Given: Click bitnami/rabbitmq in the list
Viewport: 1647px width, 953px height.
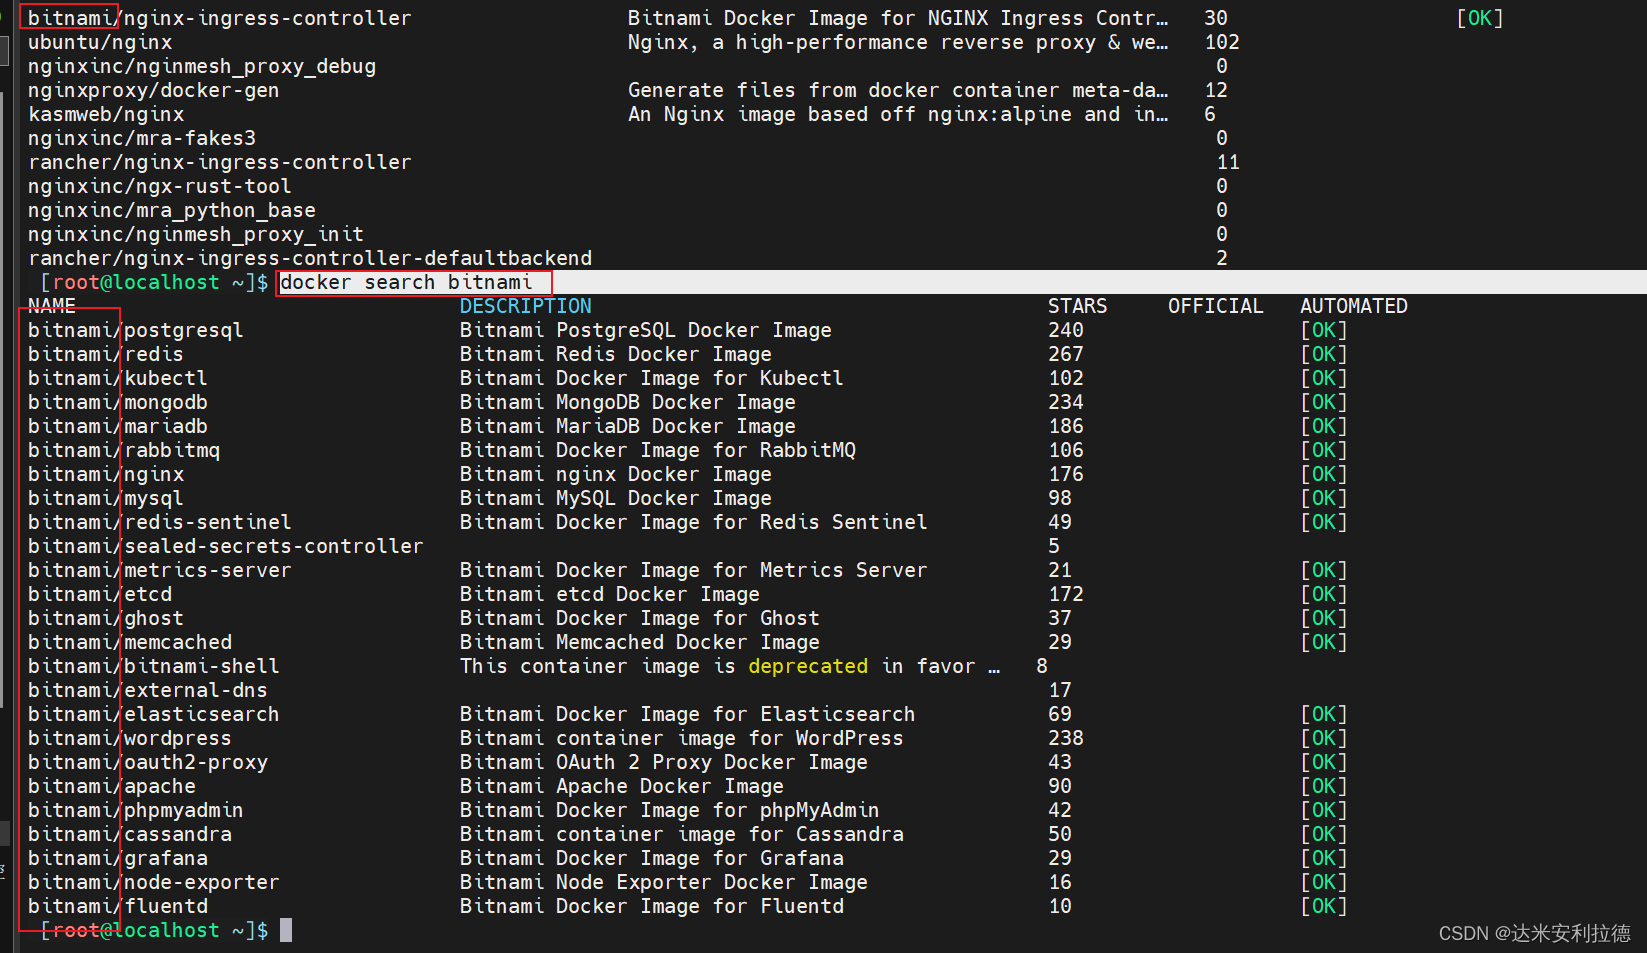Looking at the screenshot, I should pyautogui.click(x=123, y=450).
